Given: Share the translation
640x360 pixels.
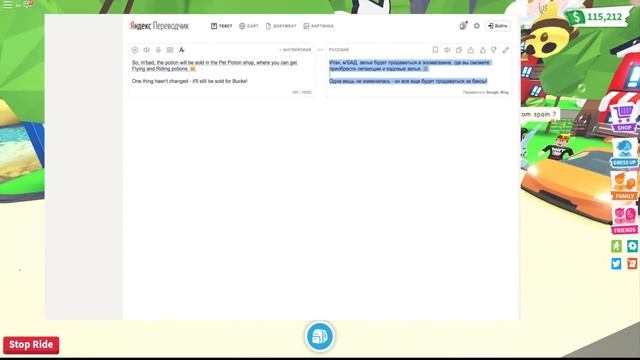Looking at the screenshot, I should pos(471,50).
